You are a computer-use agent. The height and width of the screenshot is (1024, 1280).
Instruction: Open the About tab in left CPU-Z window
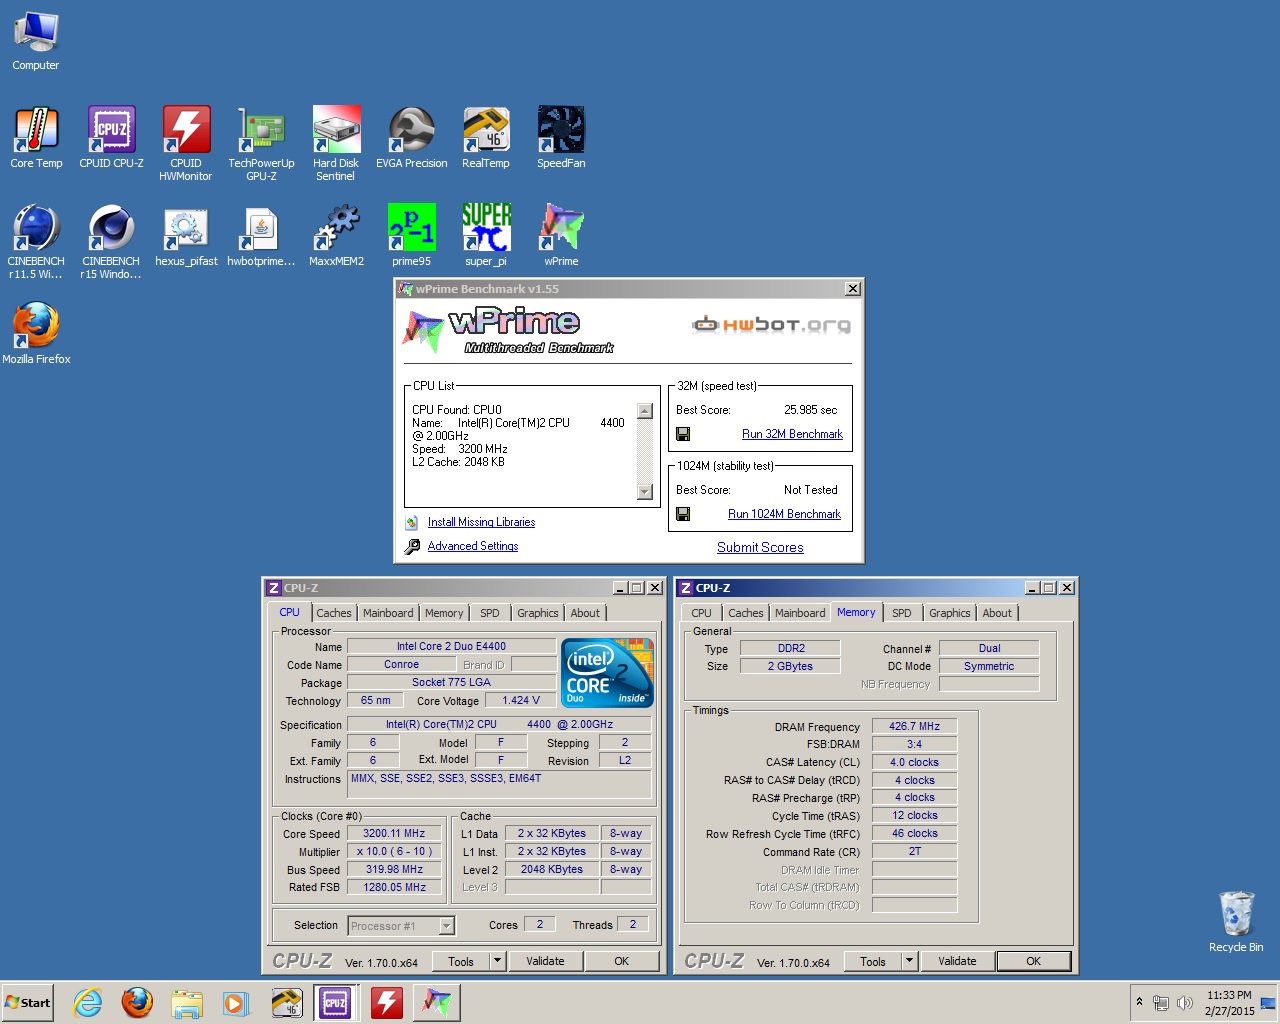(x=585, y=613)
